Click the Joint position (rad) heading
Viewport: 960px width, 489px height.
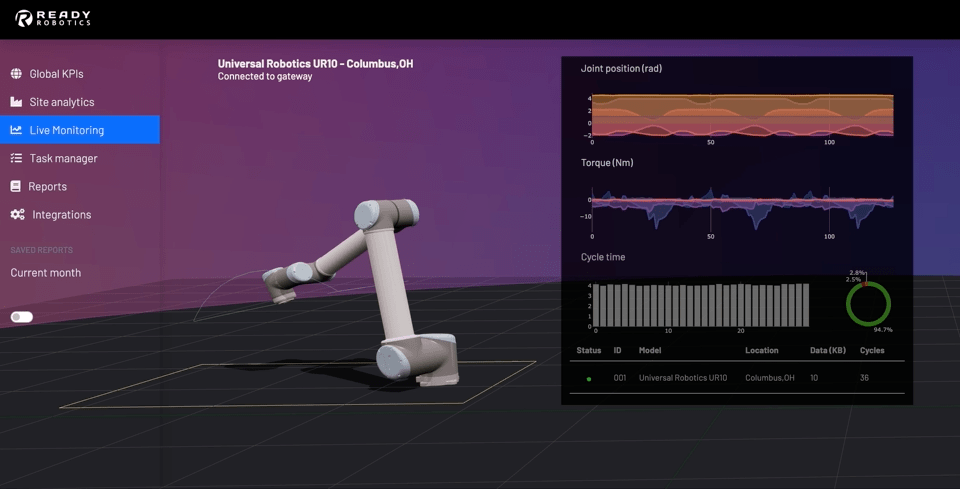(621, 69)
